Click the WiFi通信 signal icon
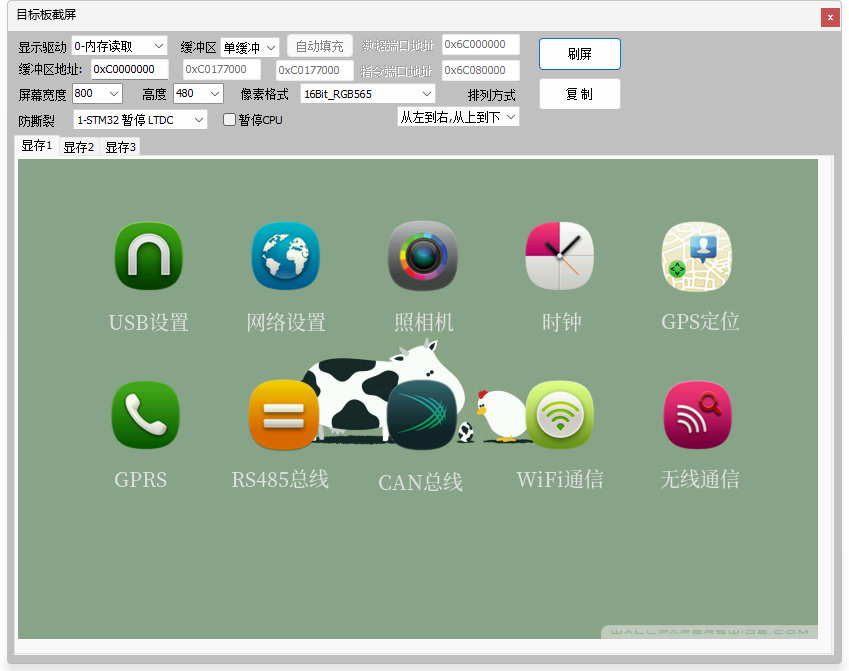This screenshot has width=849, height=671. [560, 415]
